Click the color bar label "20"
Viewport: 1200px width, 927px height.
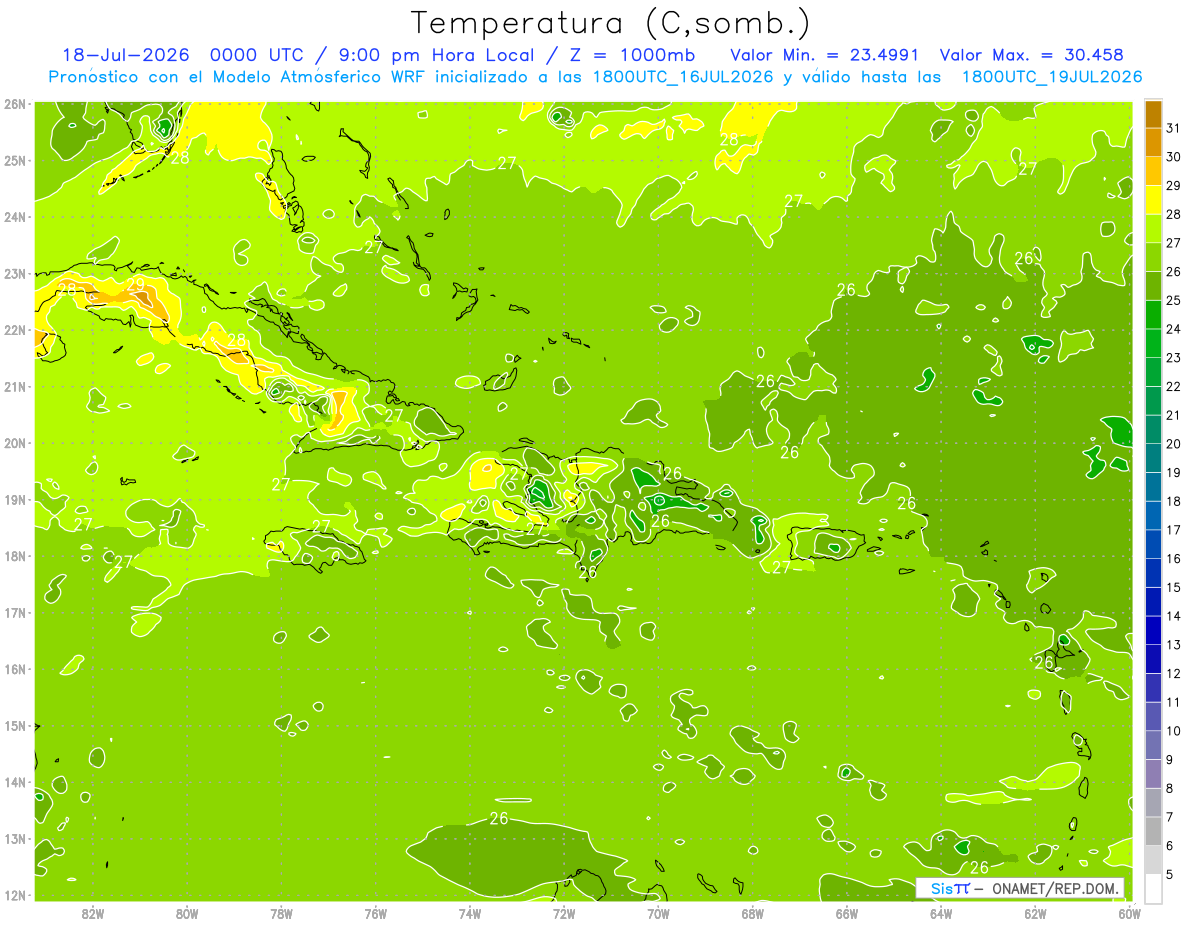(1174, 444)
